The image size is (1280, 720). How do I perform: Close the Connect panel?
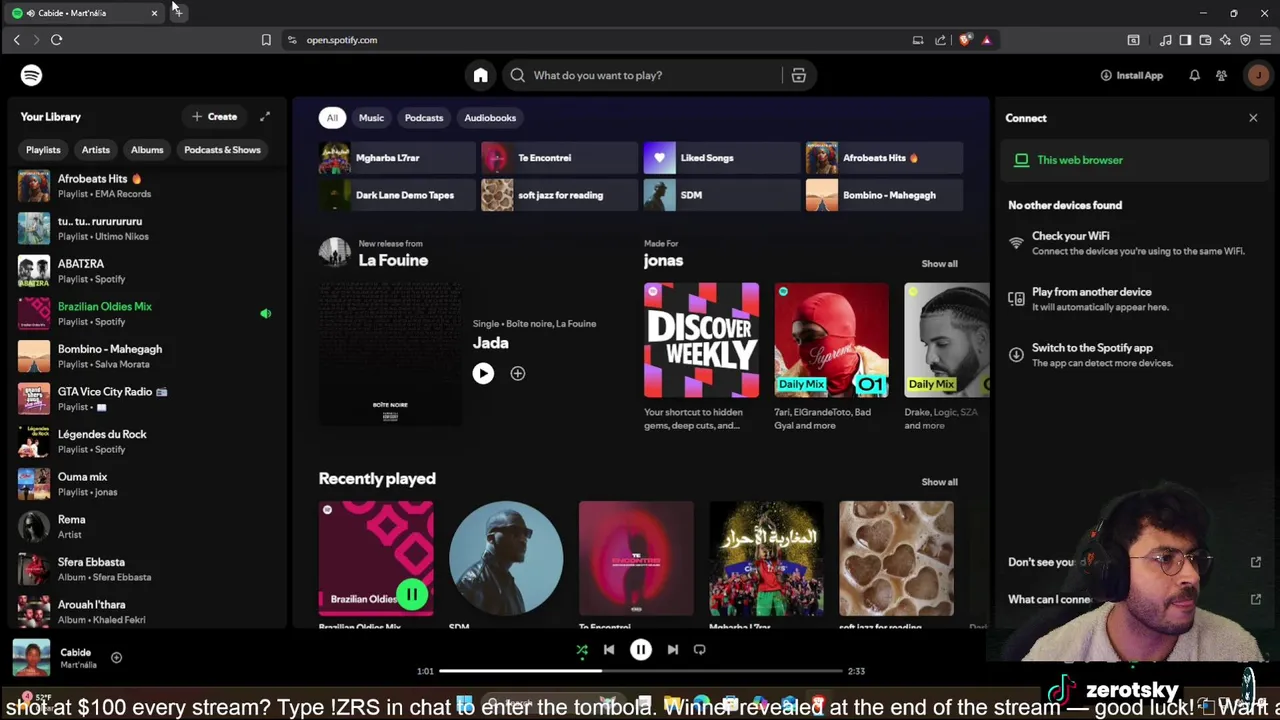click(x=1253, y=118)
